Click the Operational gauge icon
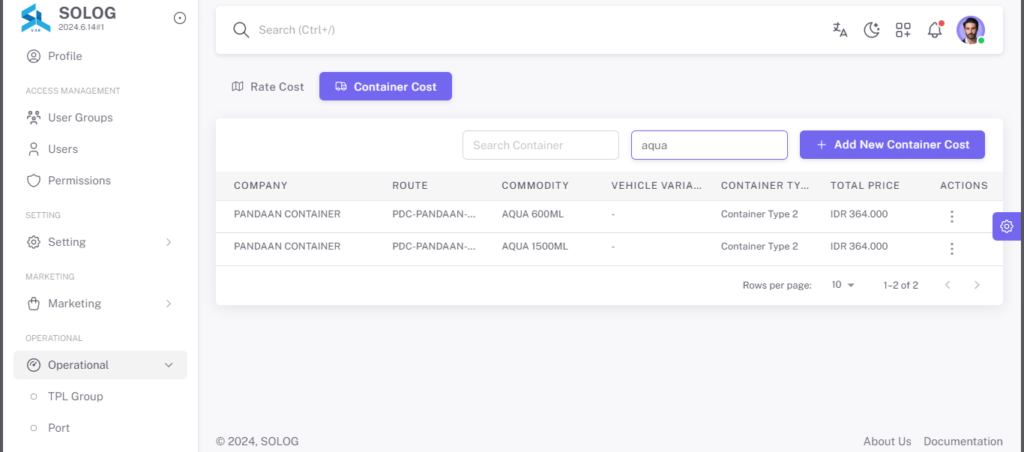The width and height of the screenshot is (1024, 452). pos(33,365)
